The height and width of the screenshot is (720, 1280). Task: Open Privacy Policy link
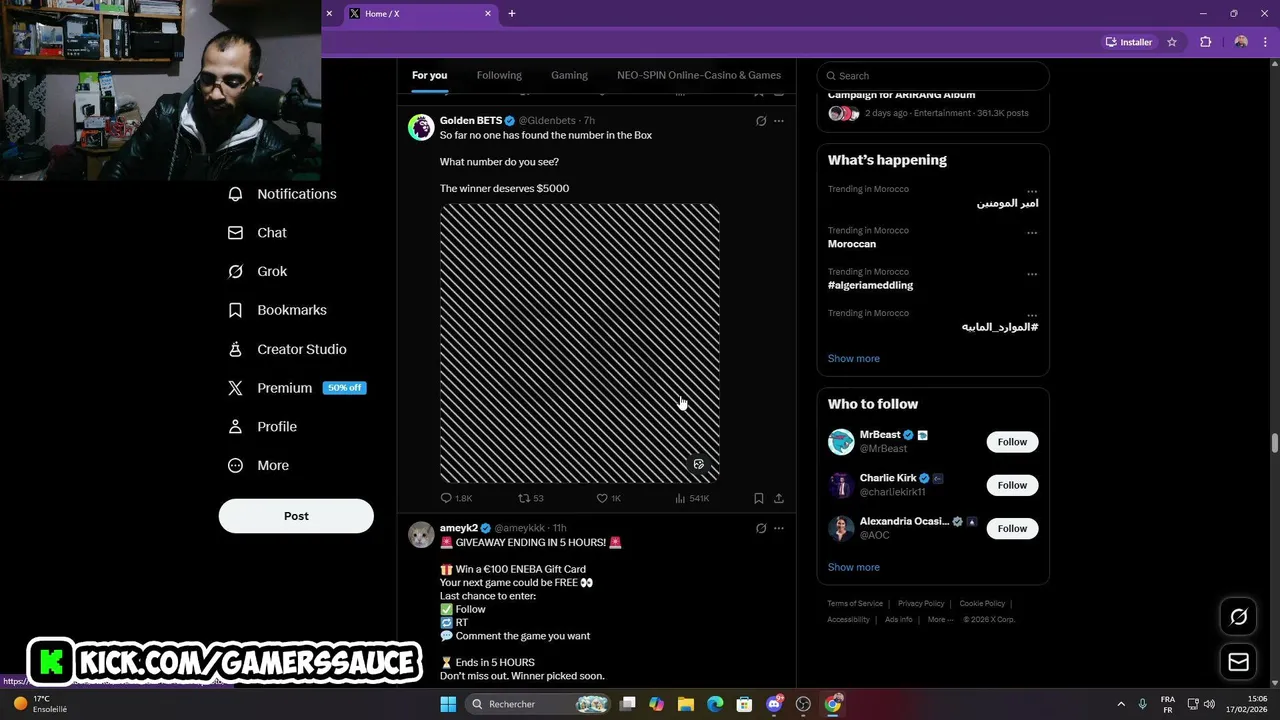pyautogui.click(x=921, y=604)
